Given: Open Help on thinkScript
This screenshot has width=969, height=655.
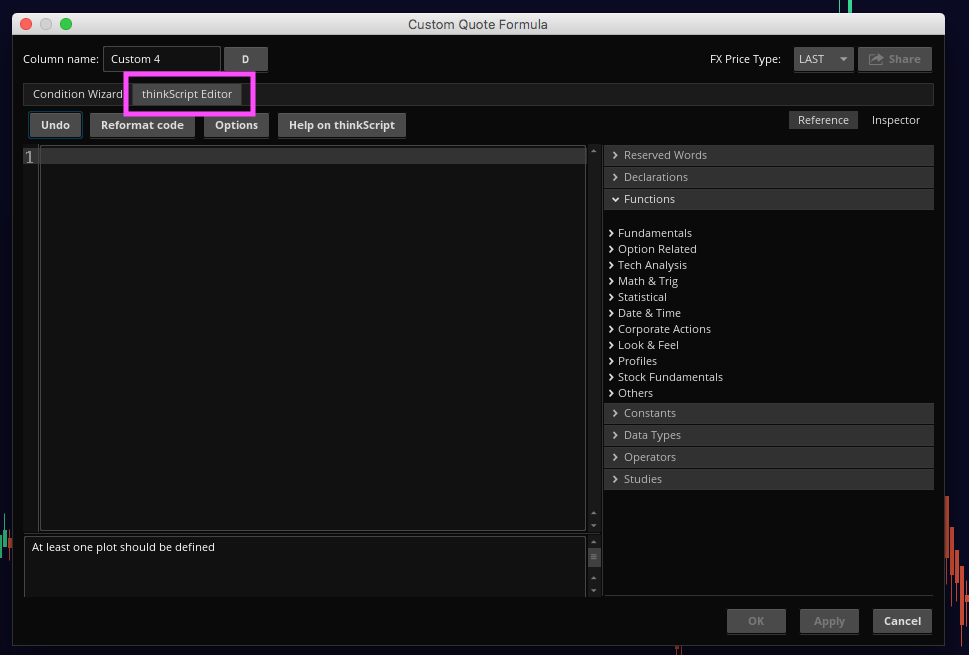Looking at the screenshot, I should pyautogui.click(x=341, y=125).
